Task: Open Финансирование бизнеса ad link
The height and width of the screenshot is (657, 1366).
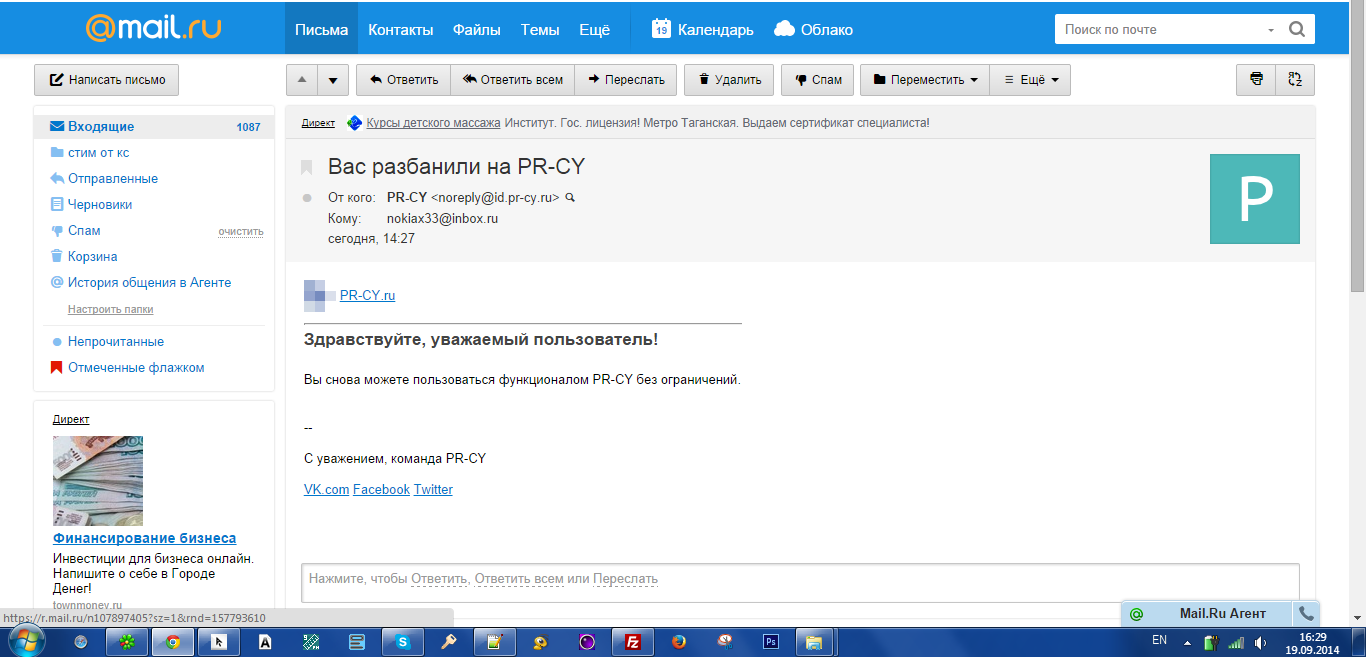Action: tap(145, 538)
